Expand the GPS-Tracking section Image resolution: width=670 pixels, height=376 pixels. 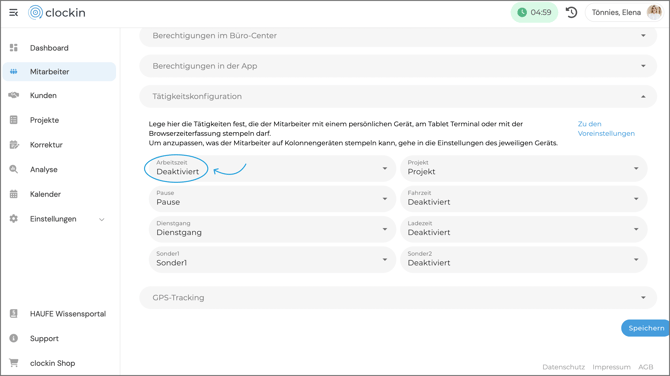[398, 297]
